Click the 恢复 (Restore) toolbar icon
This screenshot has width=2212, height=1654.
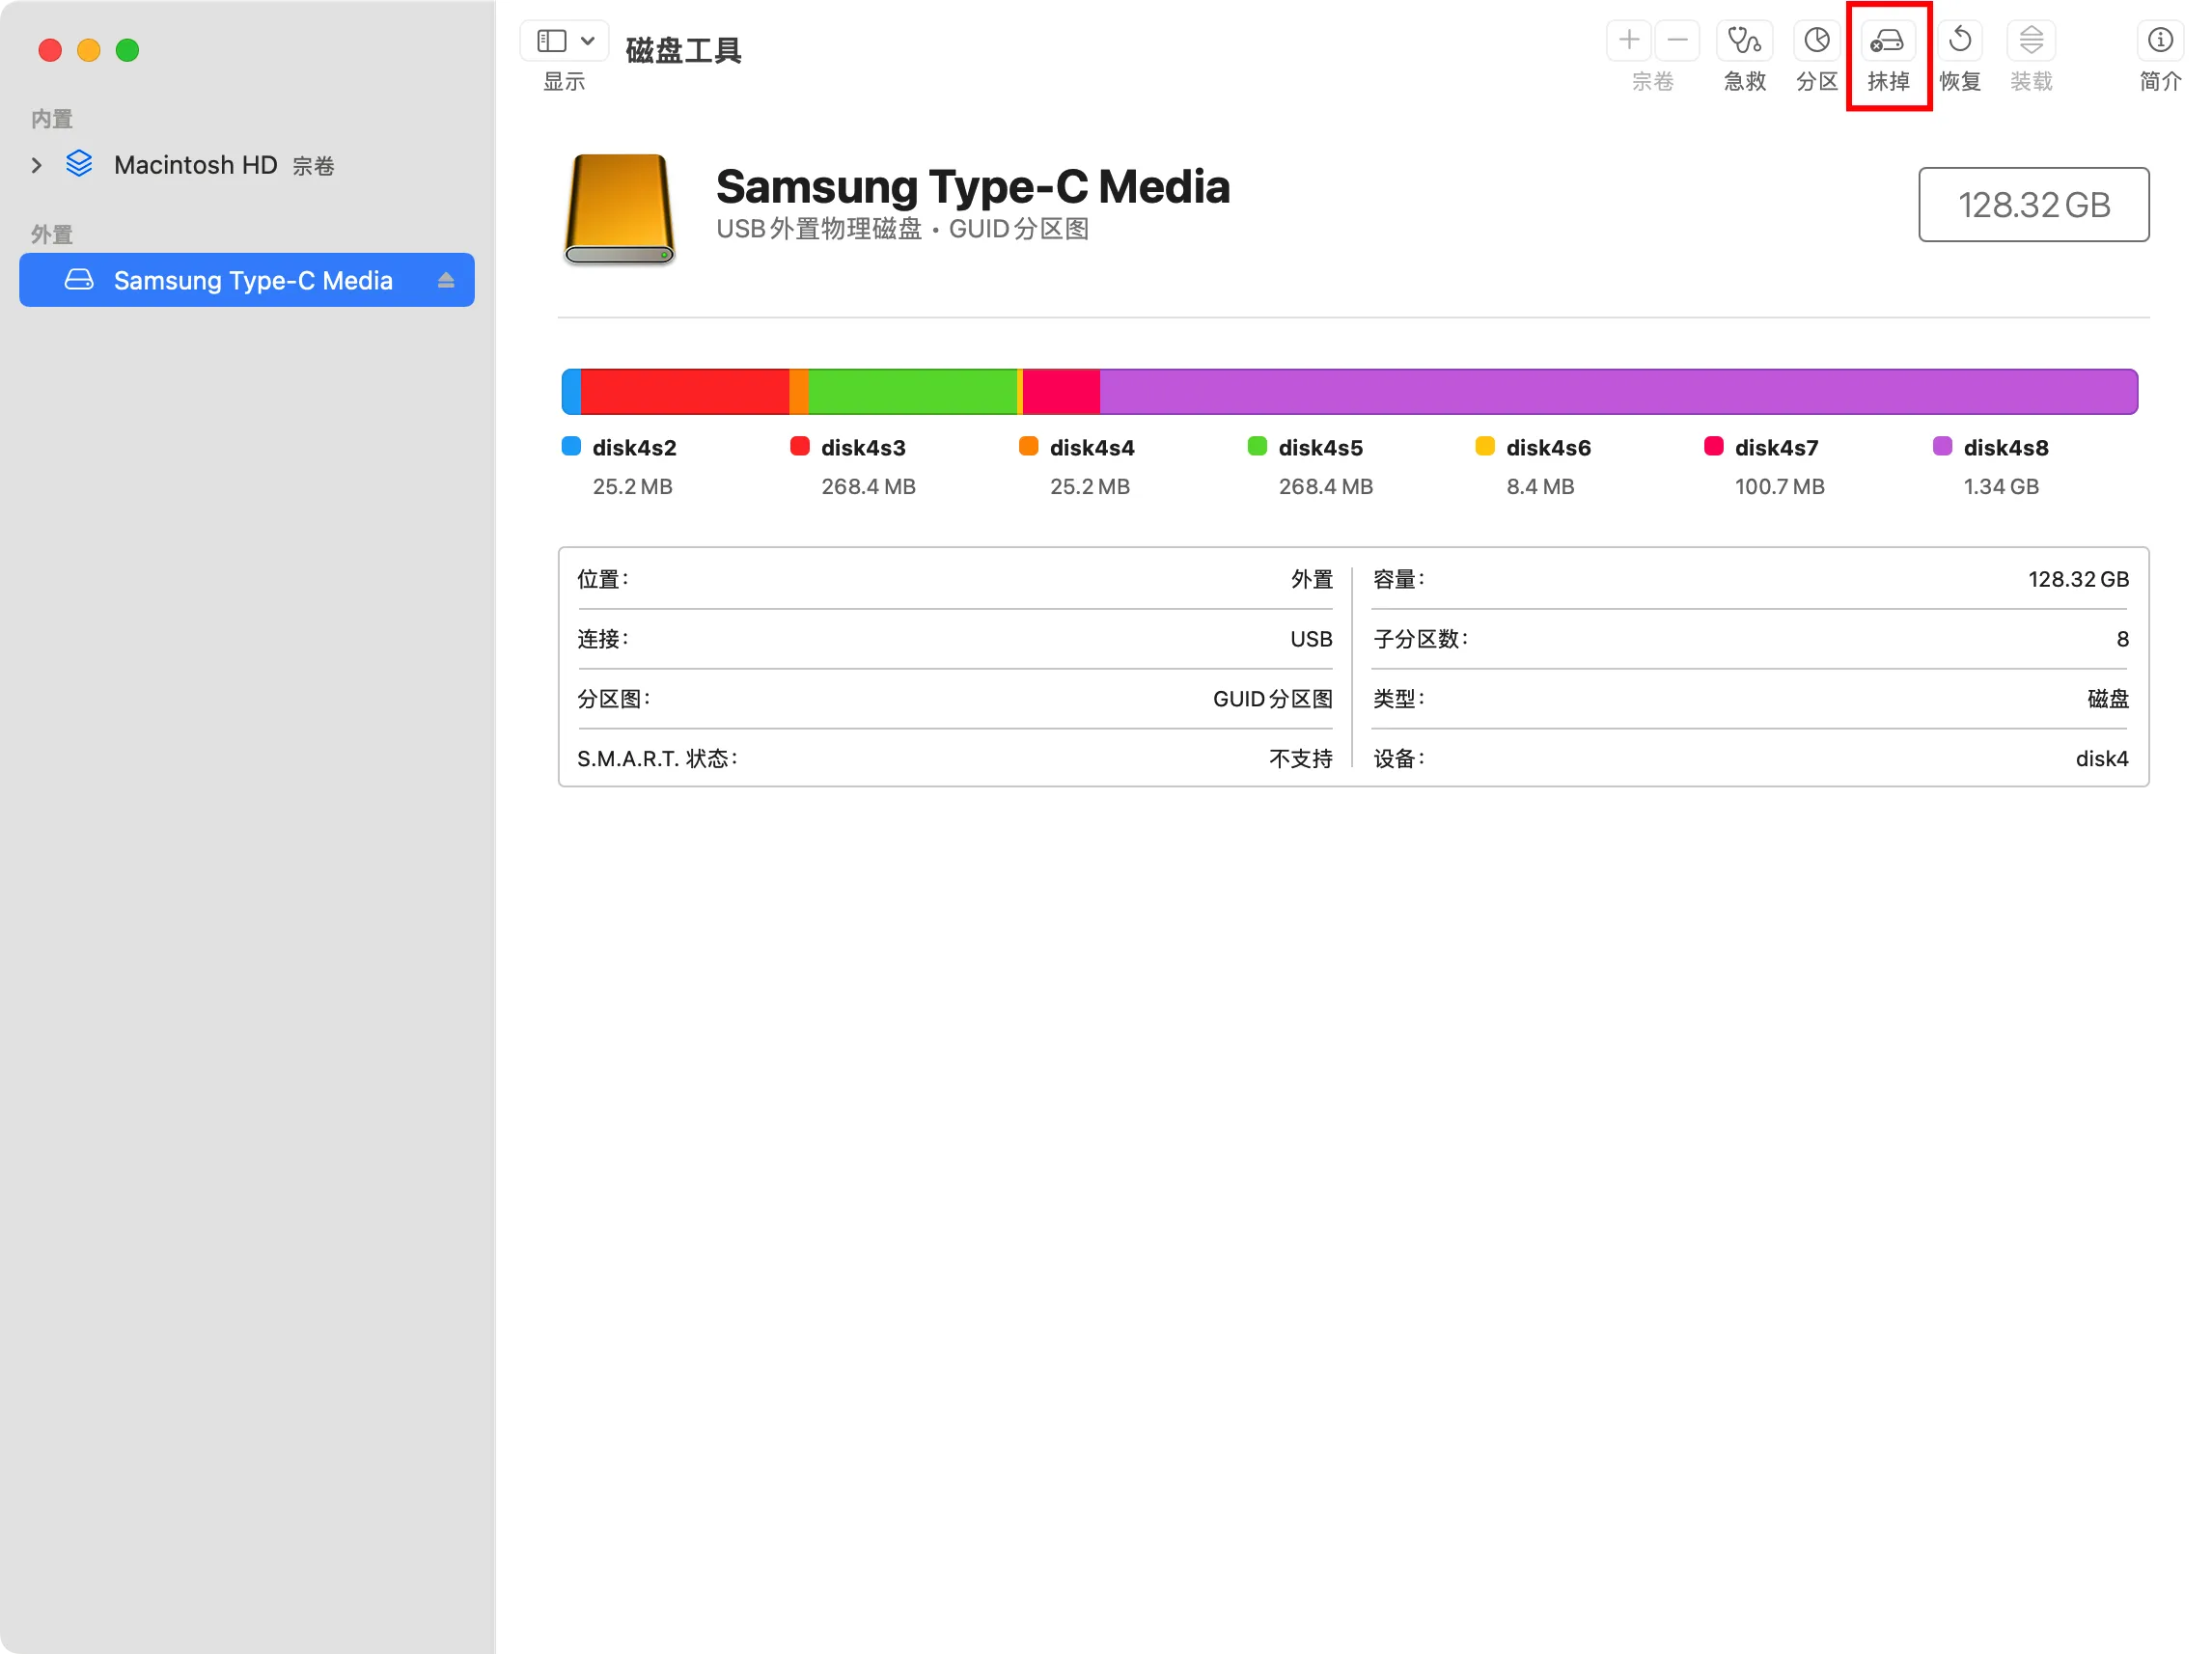pos(1959,41)
